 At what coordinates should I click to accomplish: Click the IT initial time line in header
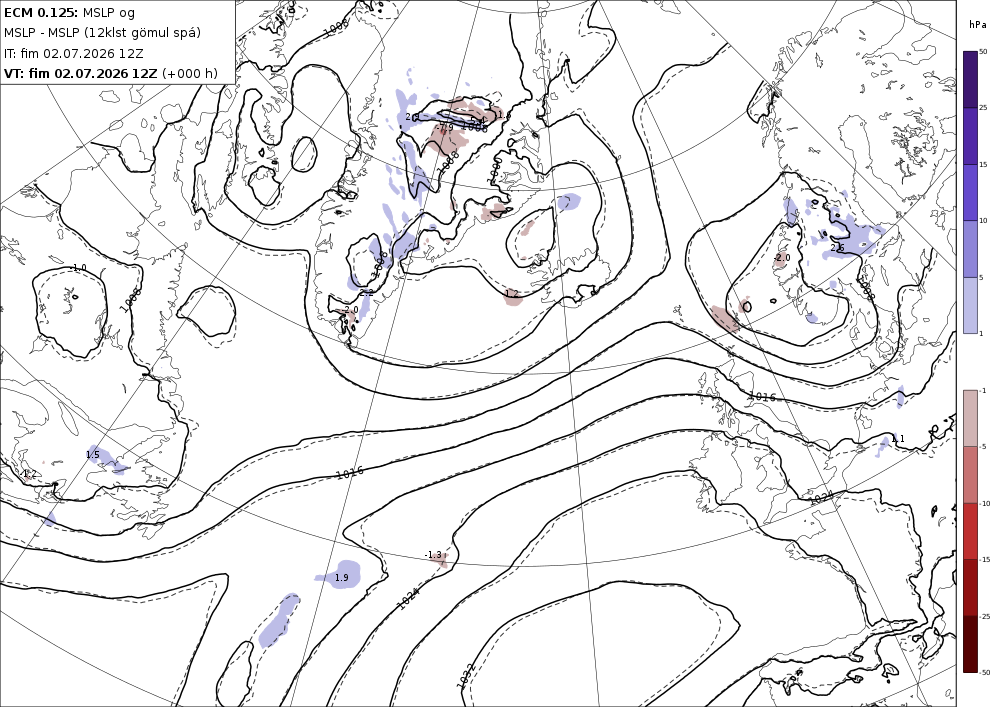73,53
